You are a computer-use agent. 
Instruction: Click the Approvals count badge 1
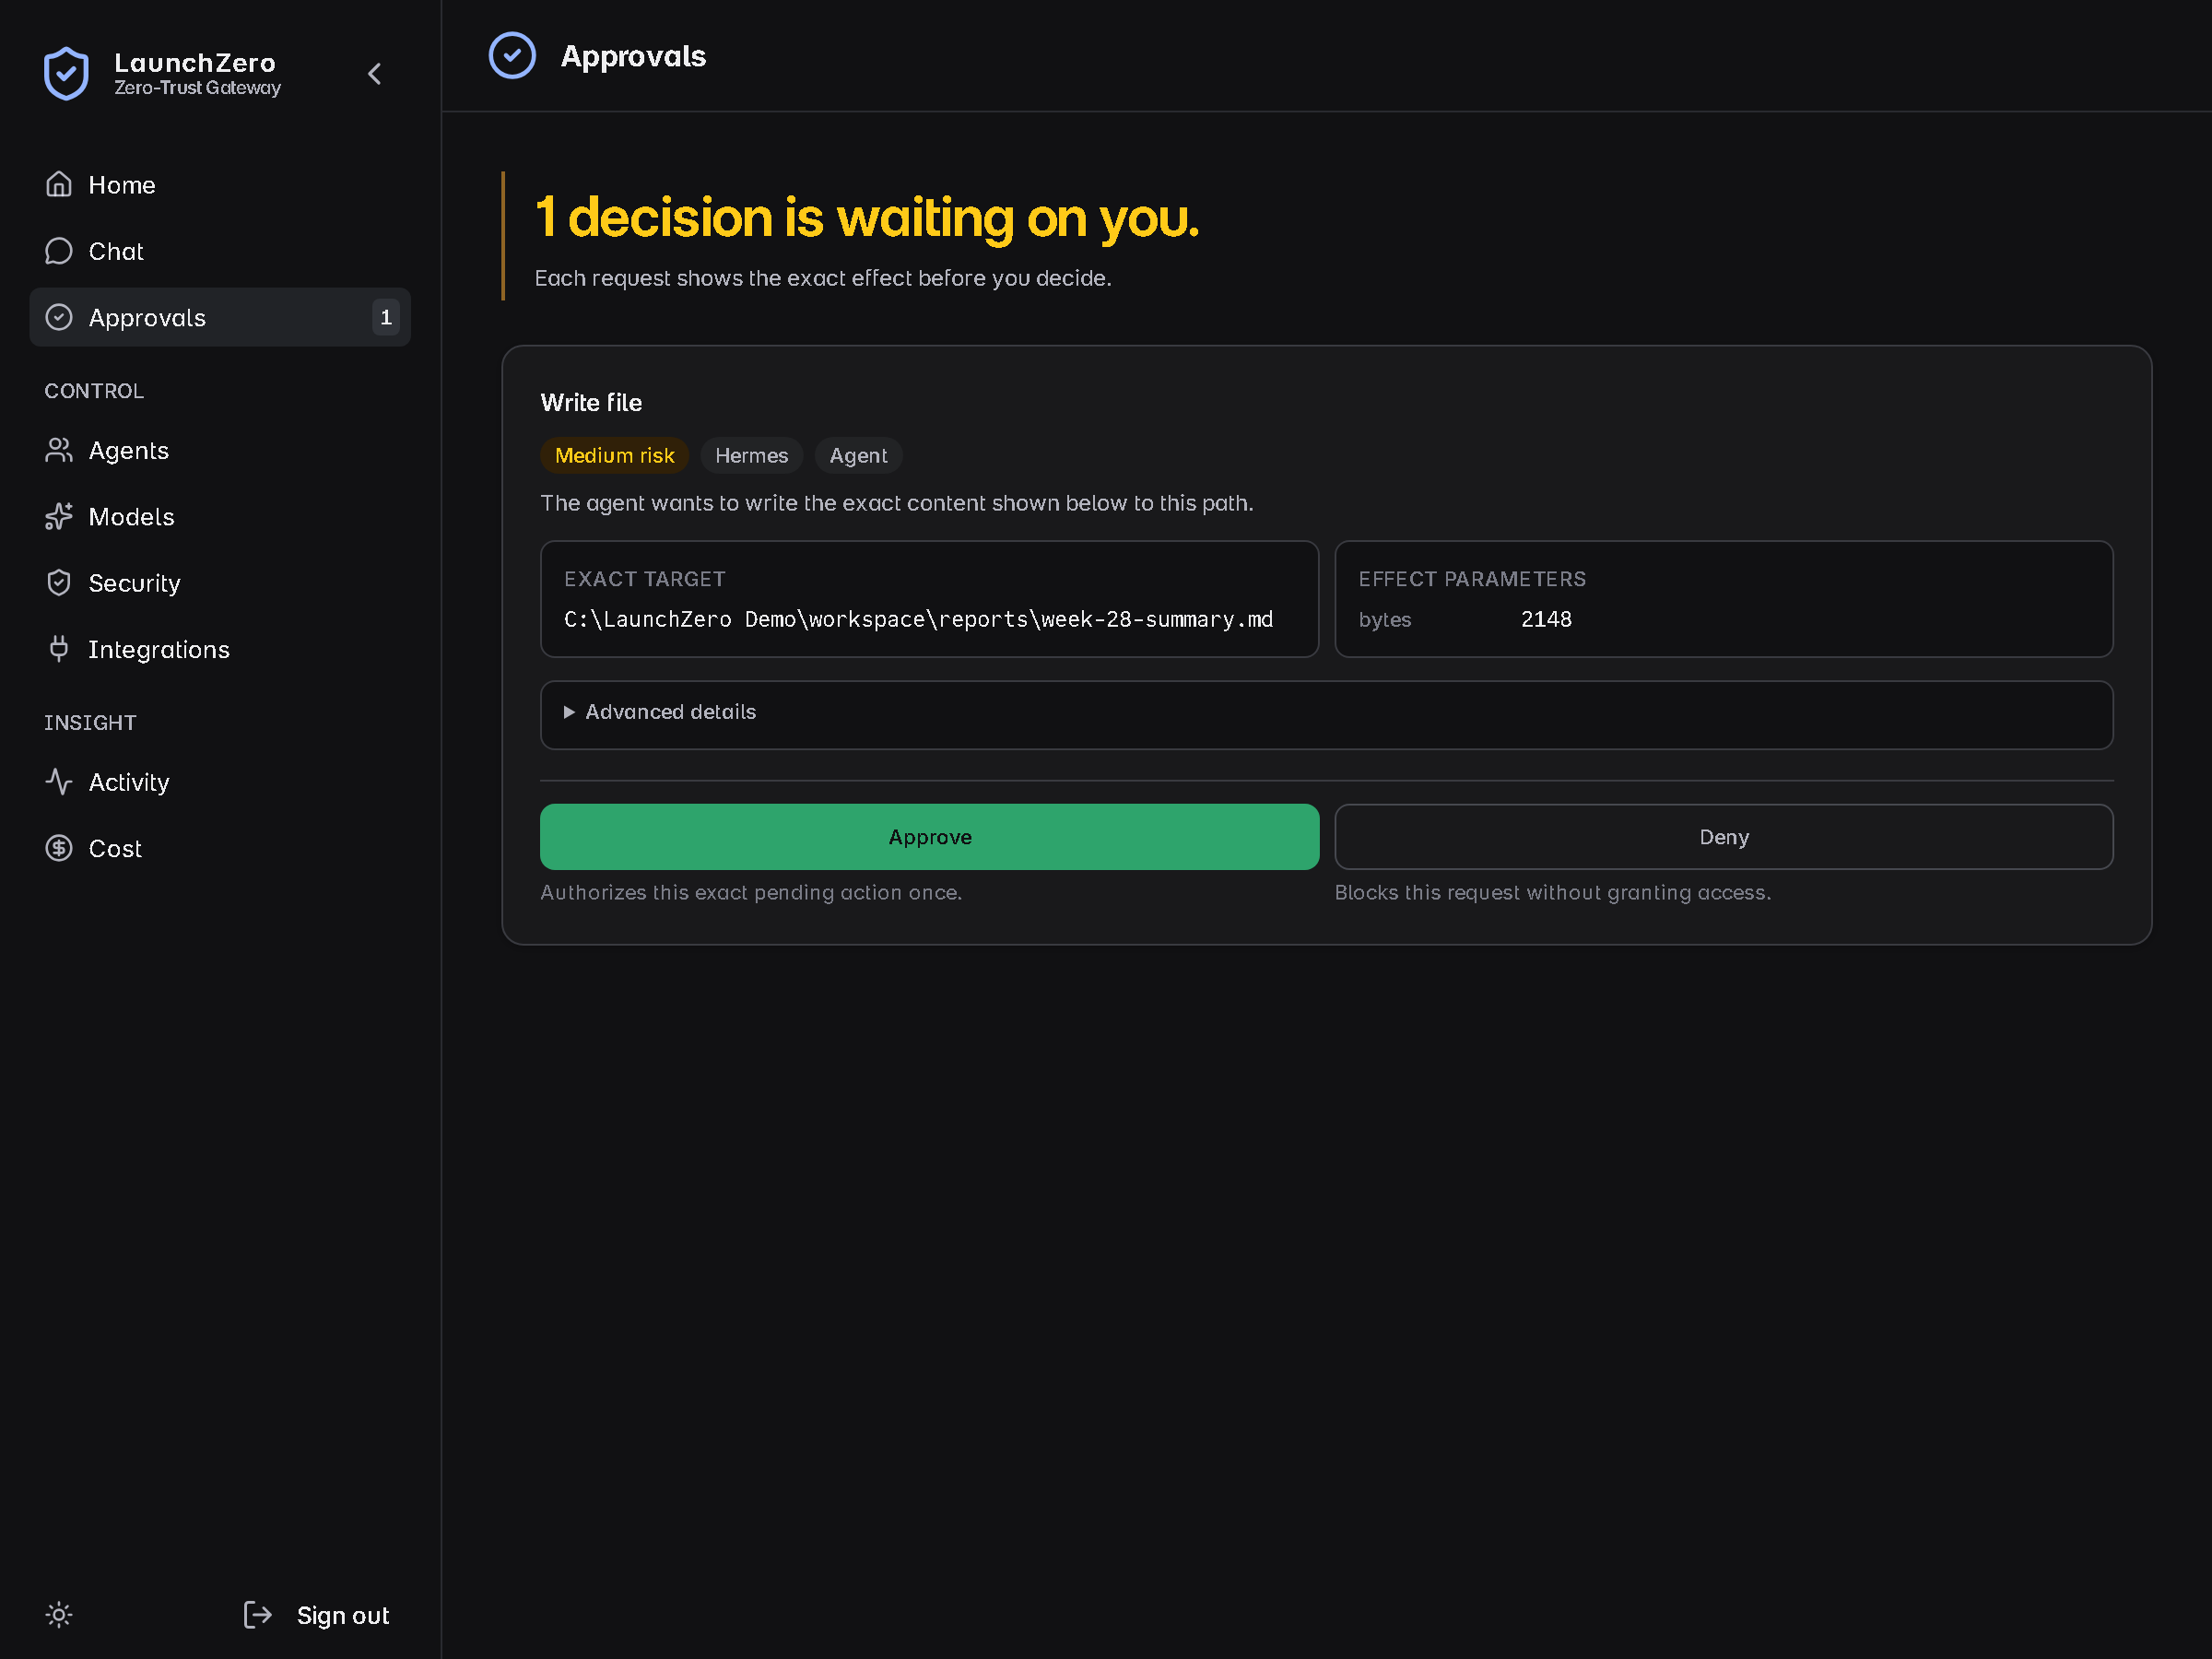[386, 317]
